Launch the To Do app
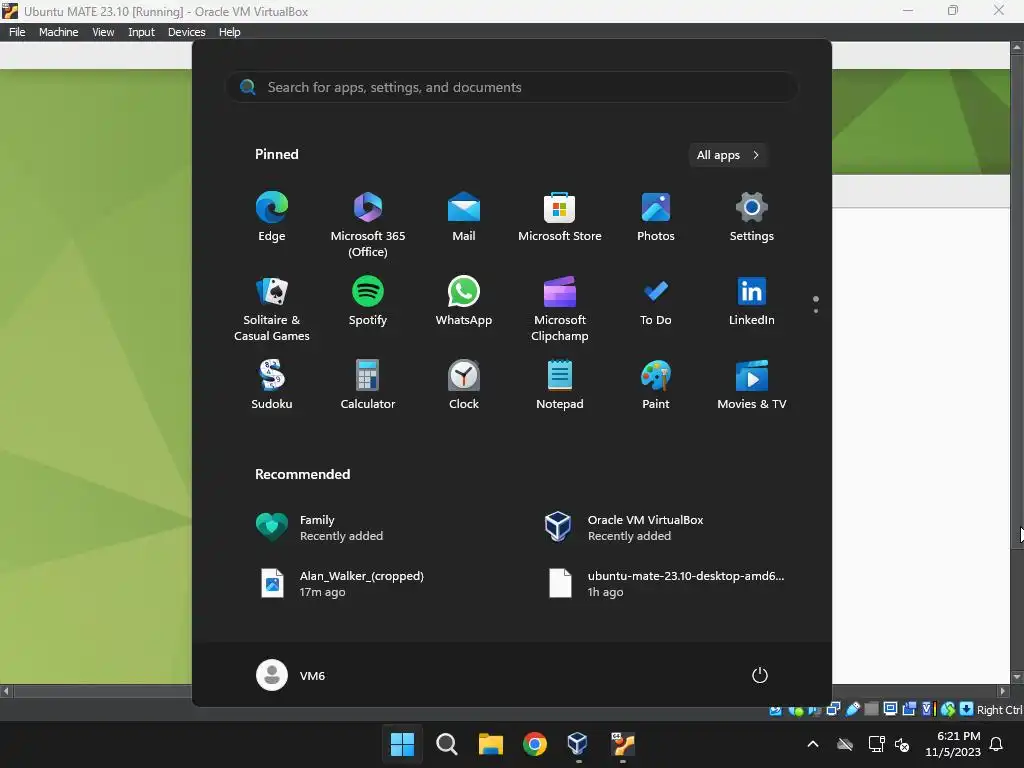The width and height of the screenshot is (1024, 768). tap(656, 301)
